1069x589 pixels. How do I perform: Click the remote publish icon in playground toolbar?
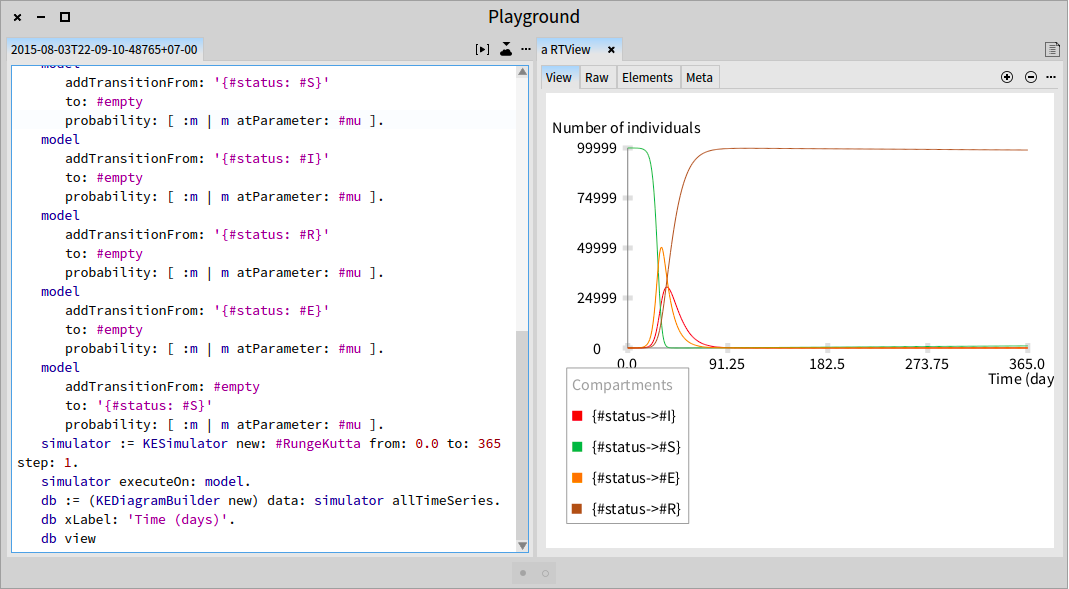(505, 49)
